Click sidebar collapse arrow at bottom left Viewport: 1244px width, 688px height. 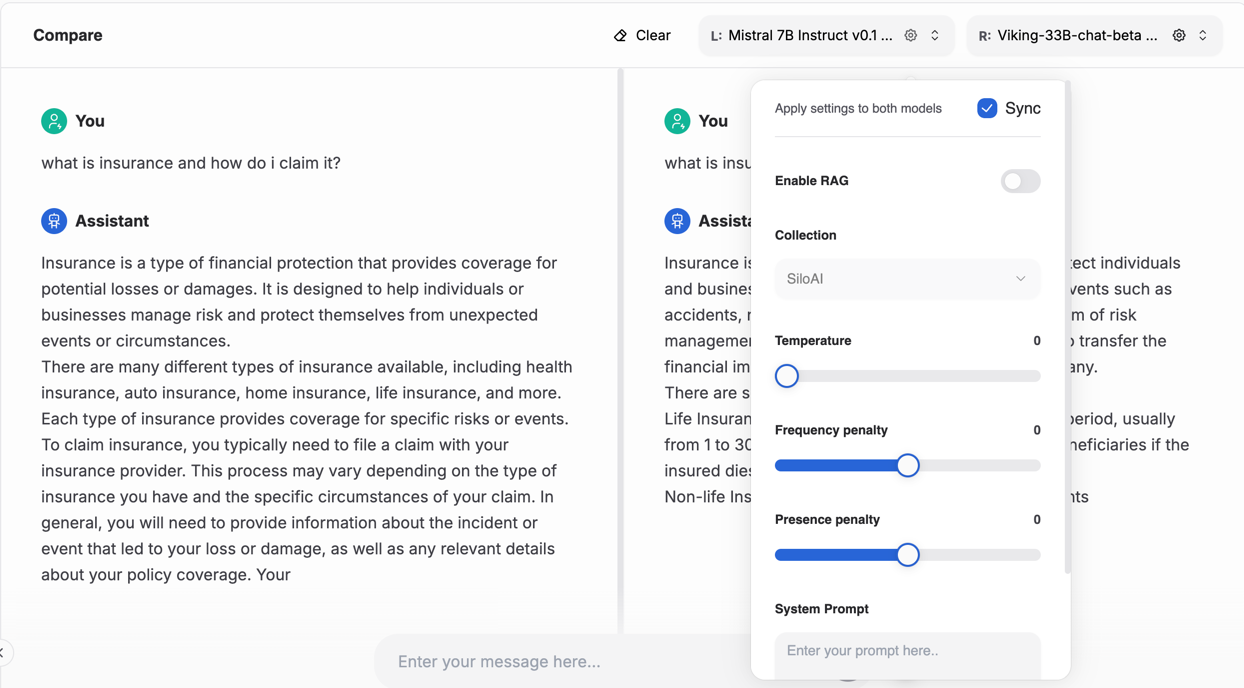pyautogui.click(x=3, y=652)
